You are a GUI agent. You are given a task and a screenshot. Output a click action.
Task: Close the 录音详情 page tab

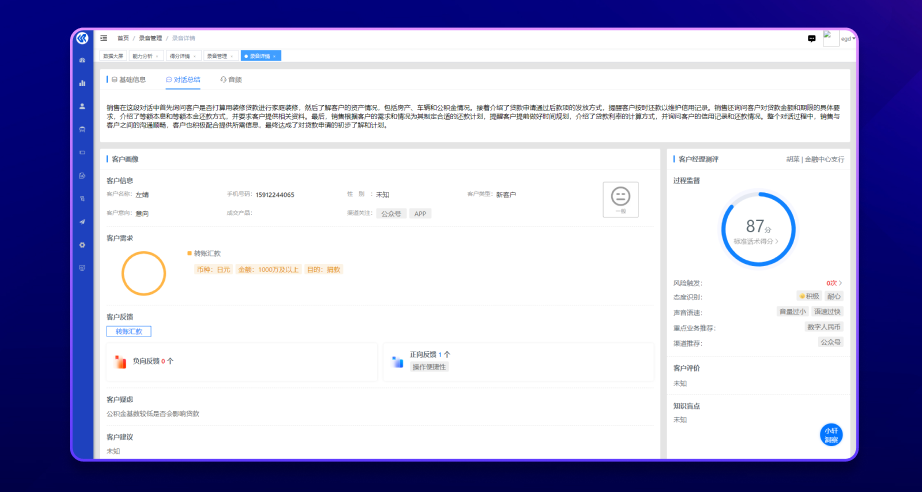275,56
